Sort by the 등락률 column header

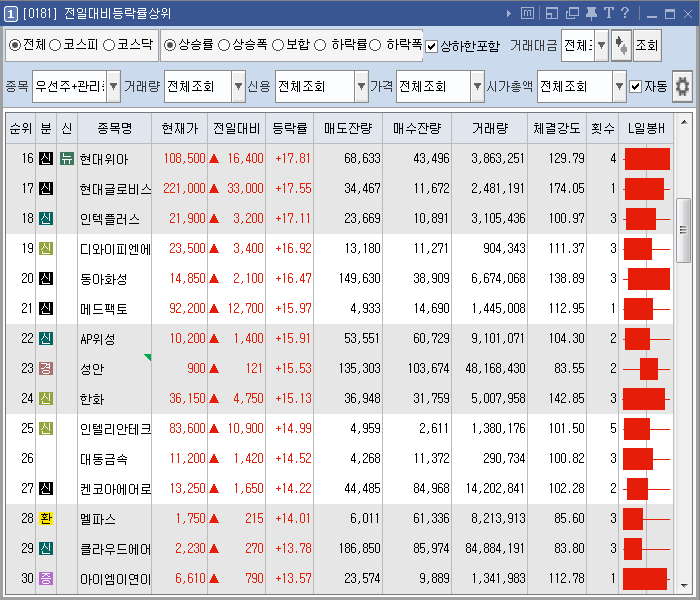pos(290,129)
